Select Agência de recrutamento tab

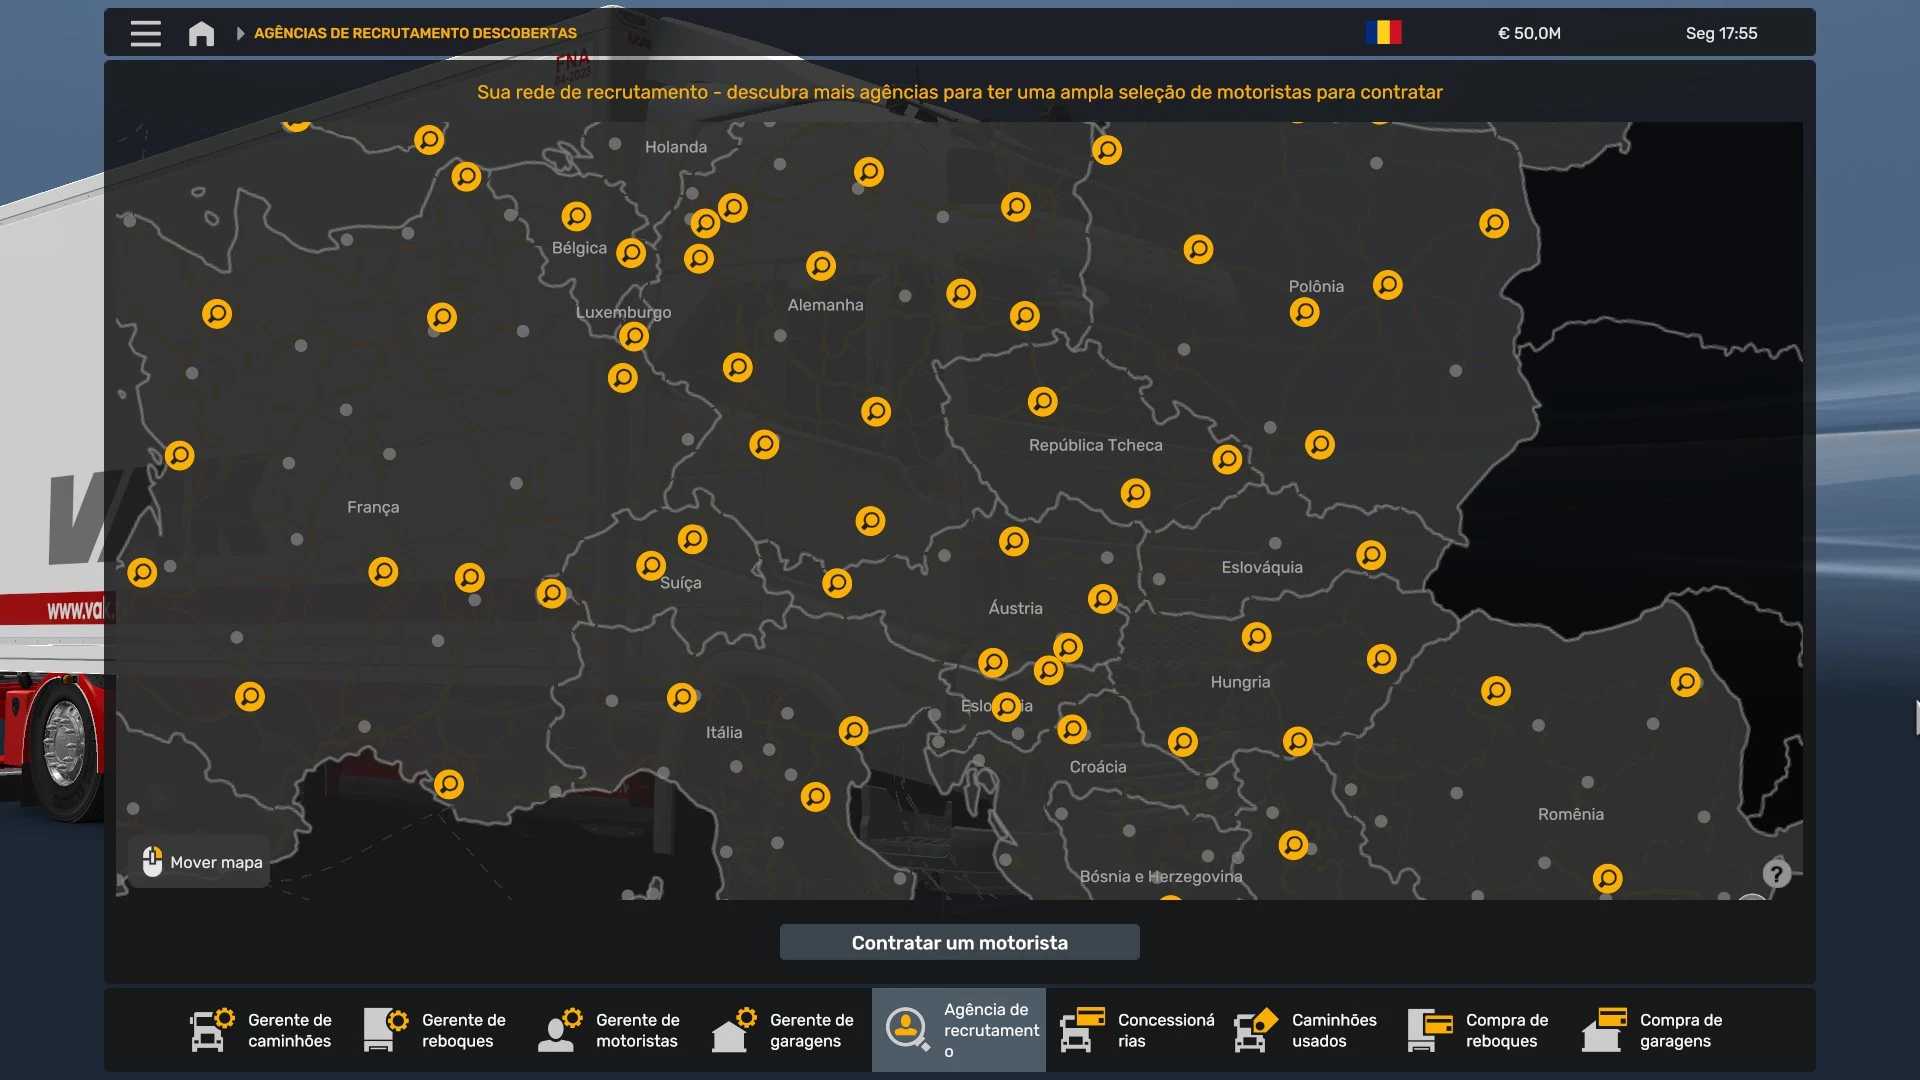click(958, 1030)
